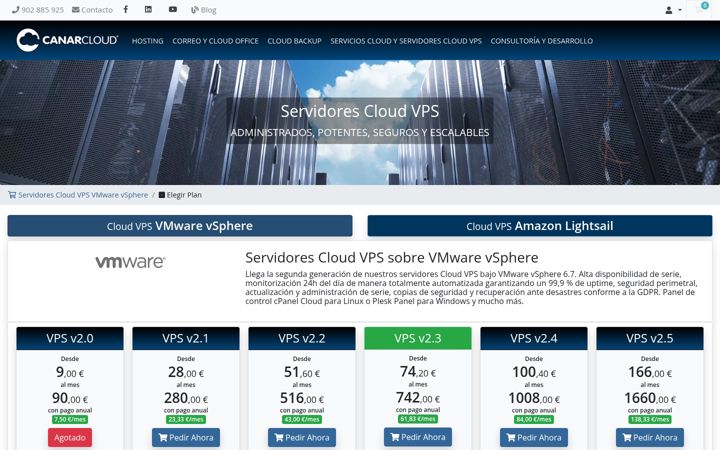Open the LinkedIn icon link

(x=148, y=9)
